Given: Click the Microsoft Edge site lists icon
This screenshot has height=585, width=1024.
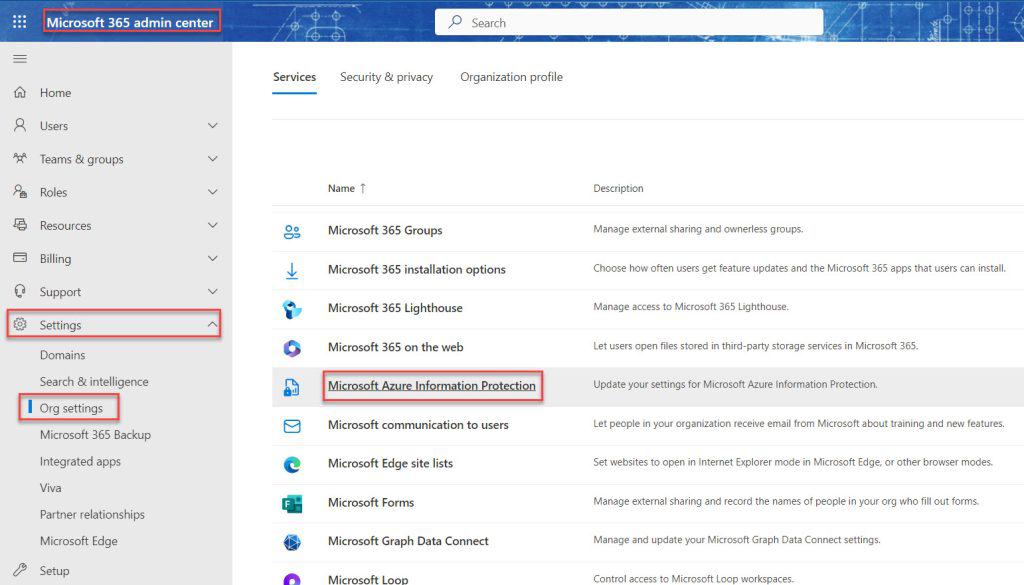Looking at the screenshot, I should tap(292, 464).
